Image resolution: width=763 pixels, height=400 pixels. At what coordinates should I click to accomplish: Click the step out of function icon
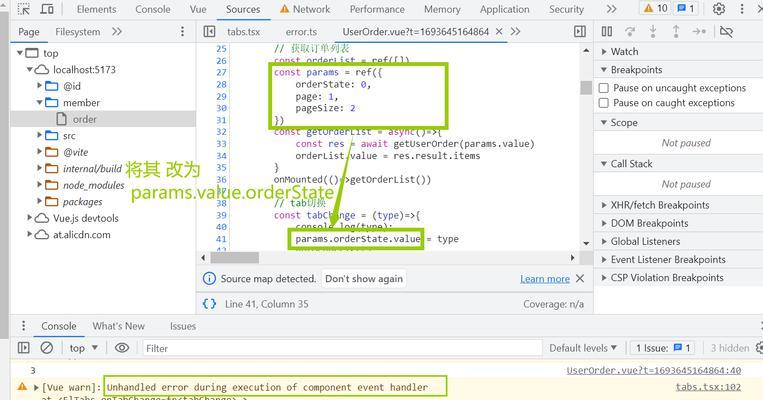click(x=676, y=32)
